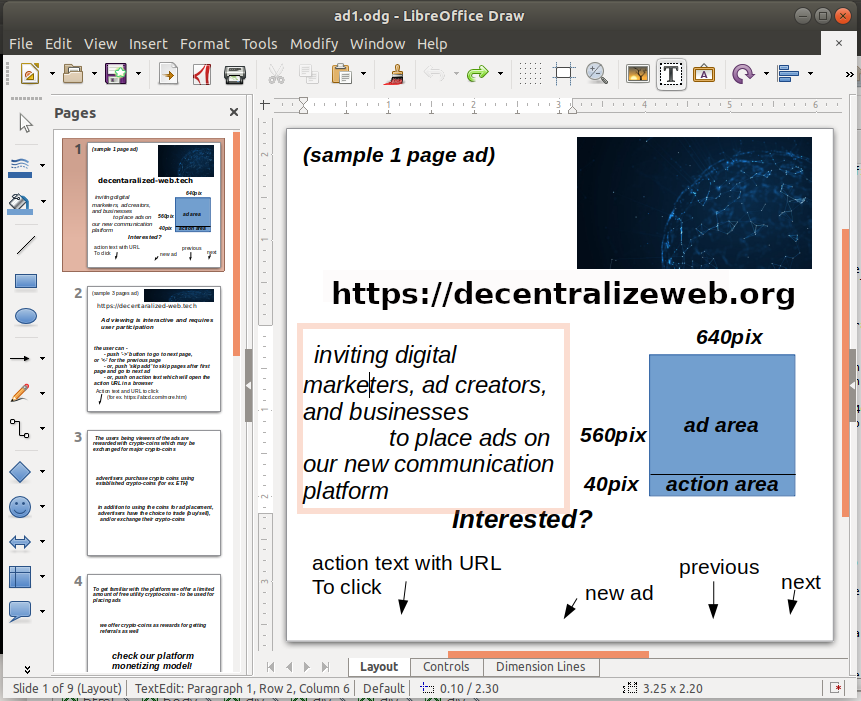Click the Clone Formatting paintbrush icon
Image resolution: width=861 pixels, height=701 pixels.
pos(396,74)
